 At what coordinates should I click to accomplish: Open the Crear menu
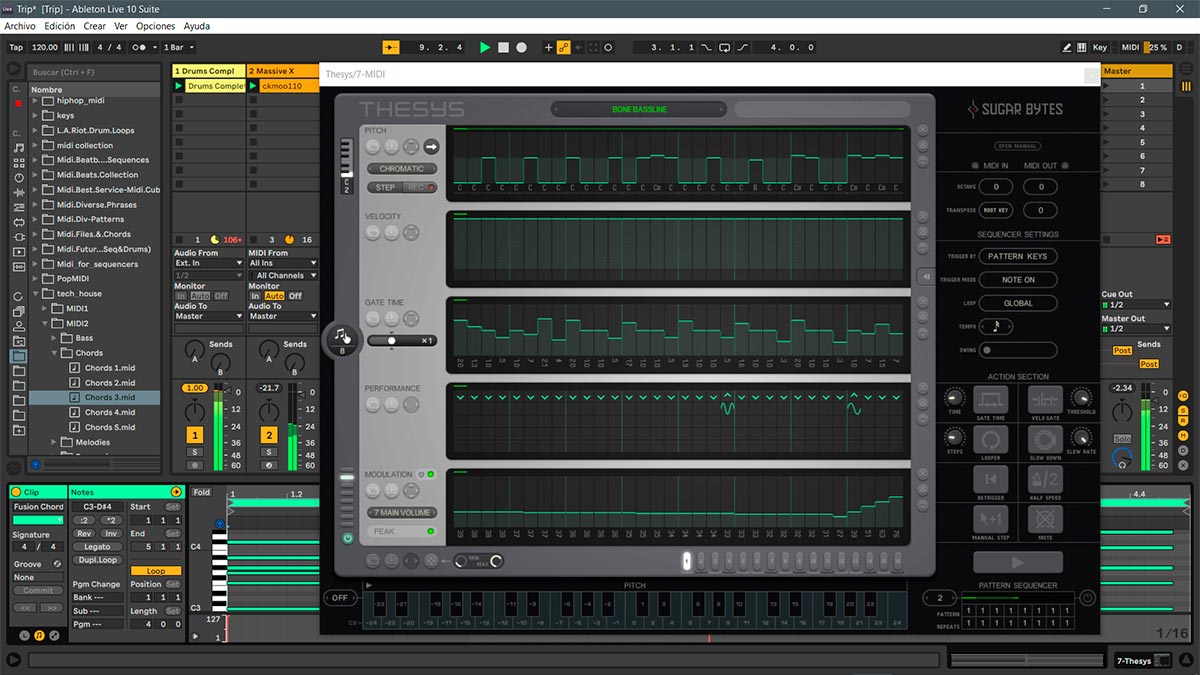[94, 26]
